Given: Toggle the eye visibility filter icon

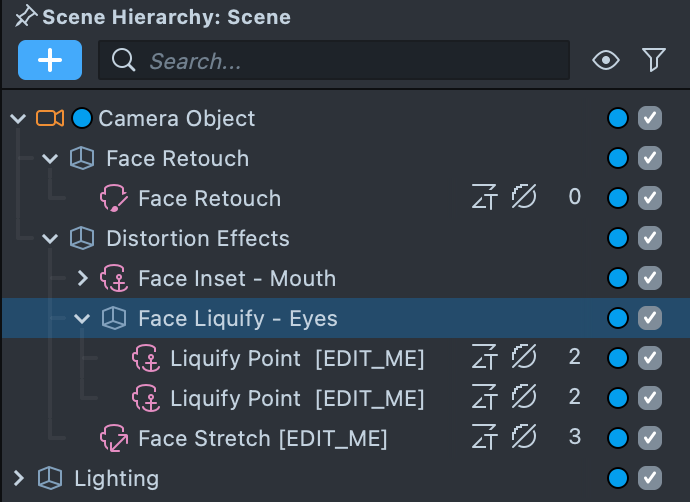Looking at the screenshot, I should (605, 61).
